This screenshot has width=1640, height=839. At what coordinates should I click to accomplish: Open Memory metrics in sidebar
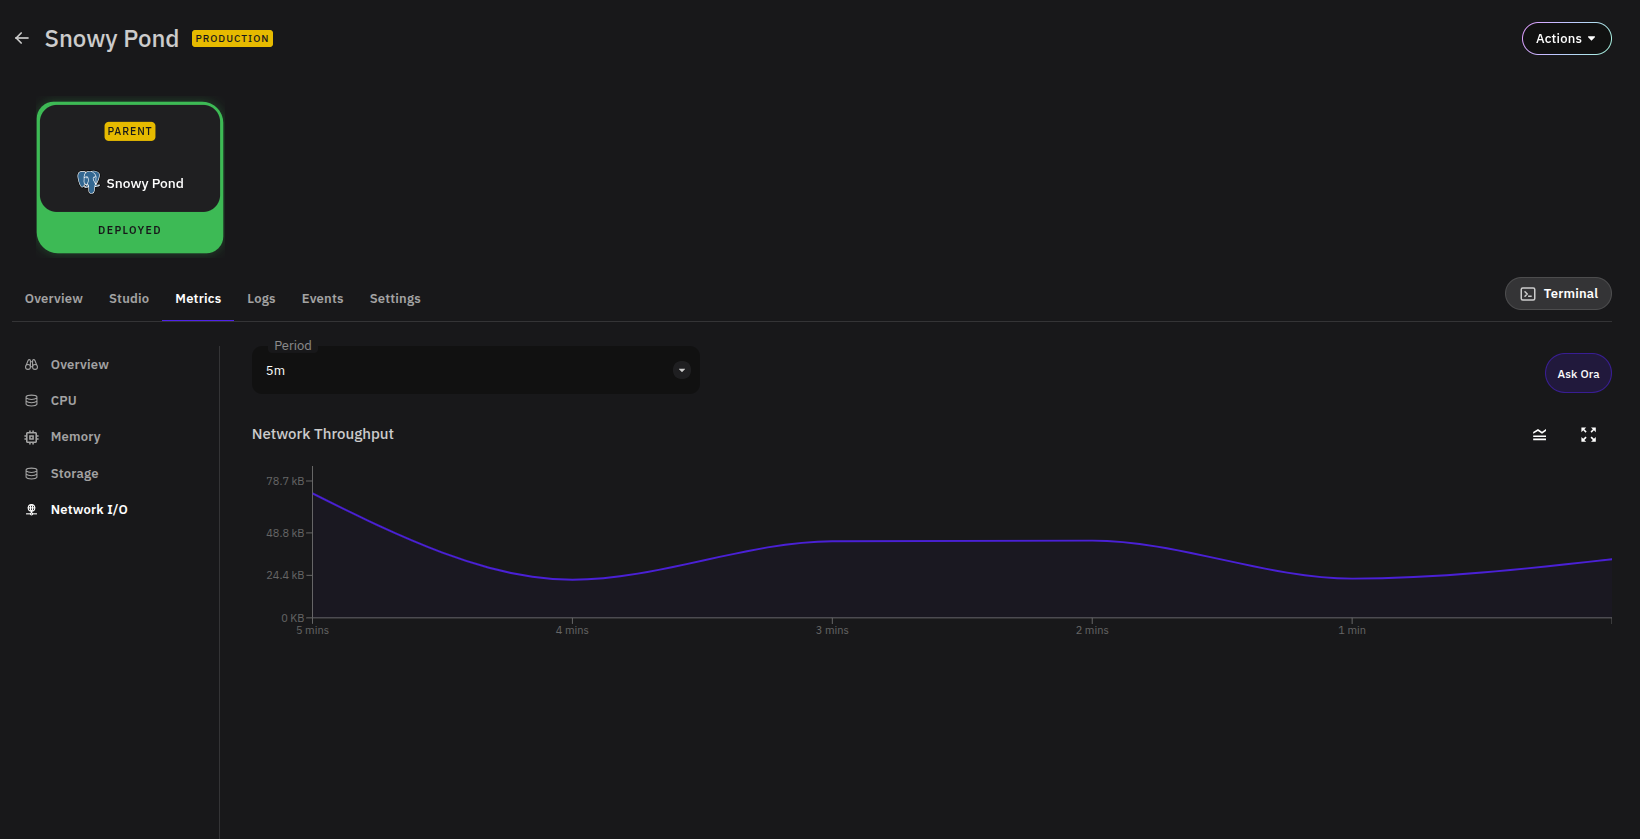coord(76,437)
